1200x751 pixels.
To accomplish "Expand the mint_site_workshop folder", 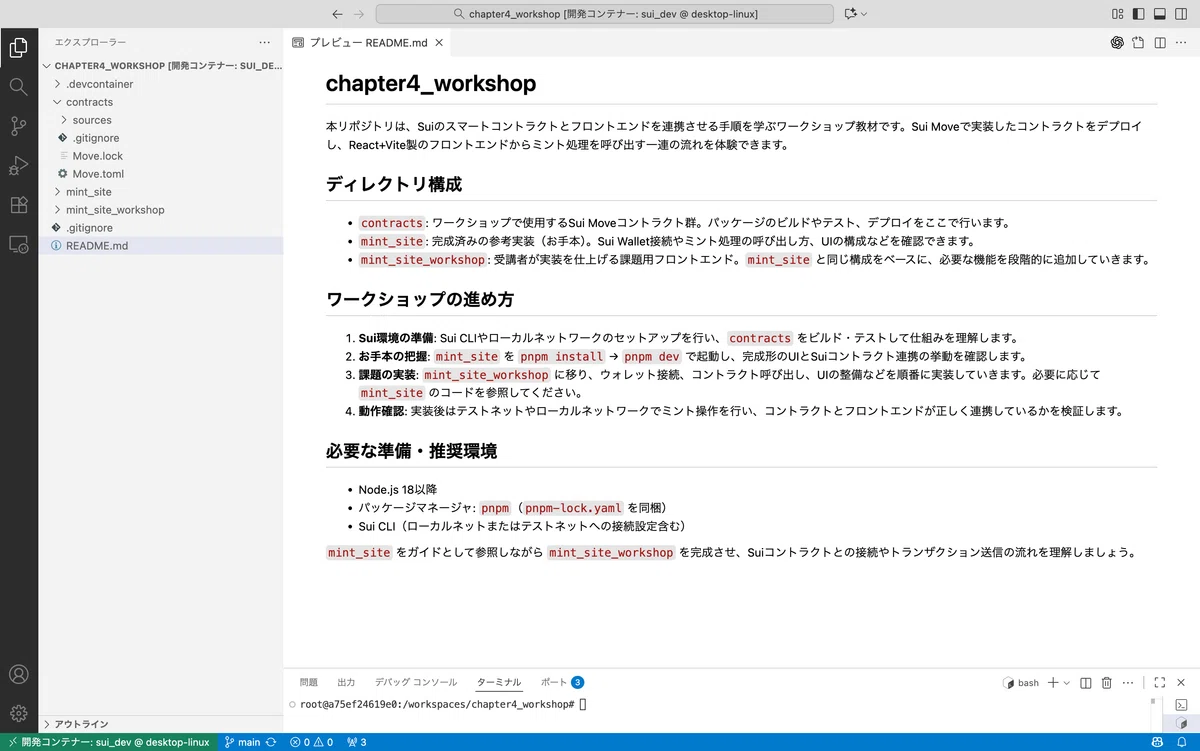I will 161,210.
